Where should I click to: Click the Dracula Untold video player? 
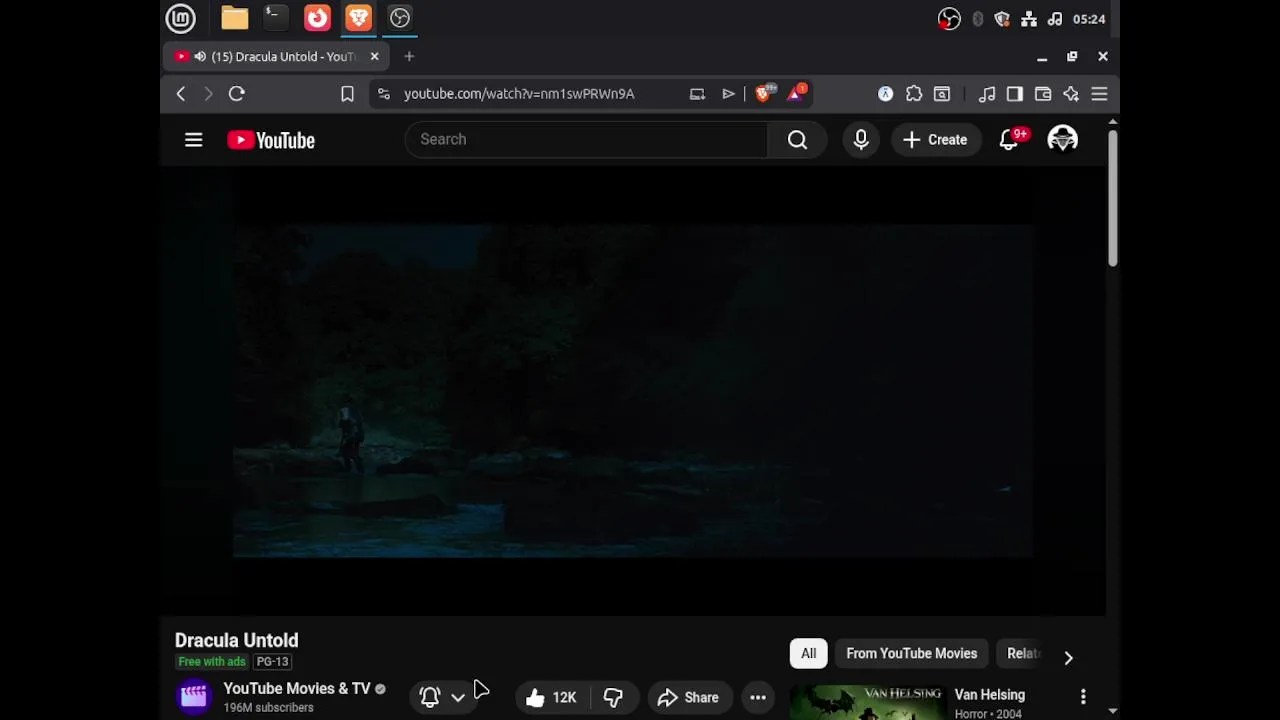tap(633, 390)
